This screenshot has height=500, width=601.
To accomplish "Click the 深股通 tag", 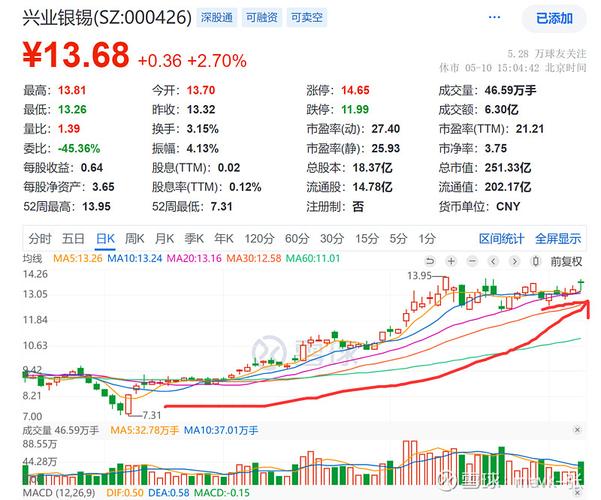I will [217, 17].
